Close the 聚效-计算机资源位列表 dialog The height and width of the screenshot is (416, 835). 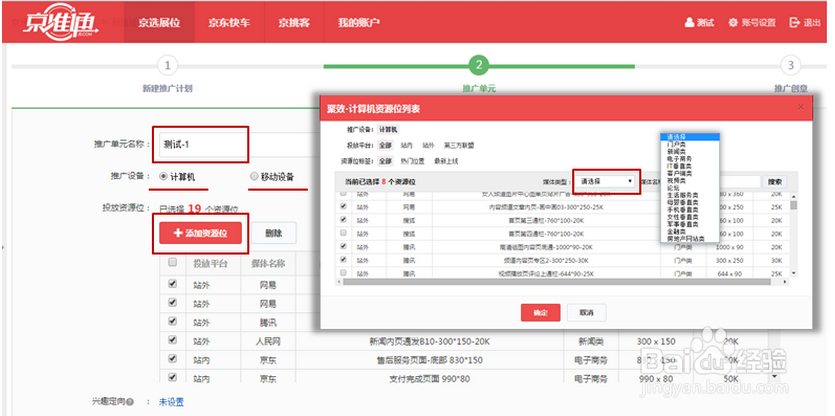pyautogui.click(x=800, y=107)
